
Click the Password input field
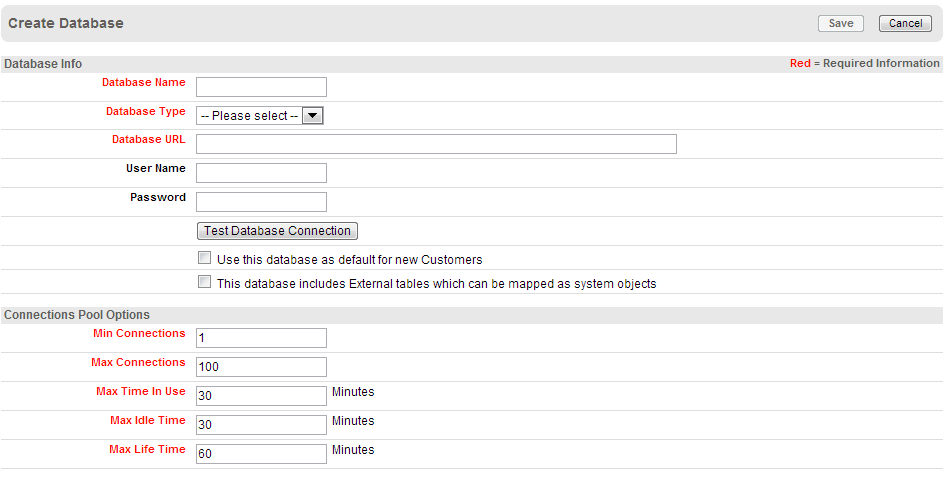[261, 202]
